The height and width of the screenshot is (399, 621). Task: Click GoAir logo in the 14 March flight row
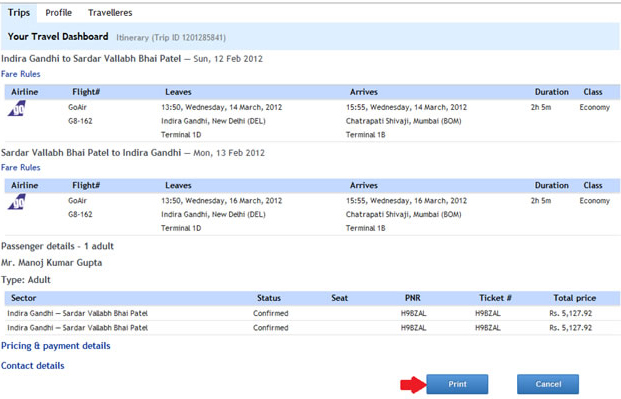(17, 108)
